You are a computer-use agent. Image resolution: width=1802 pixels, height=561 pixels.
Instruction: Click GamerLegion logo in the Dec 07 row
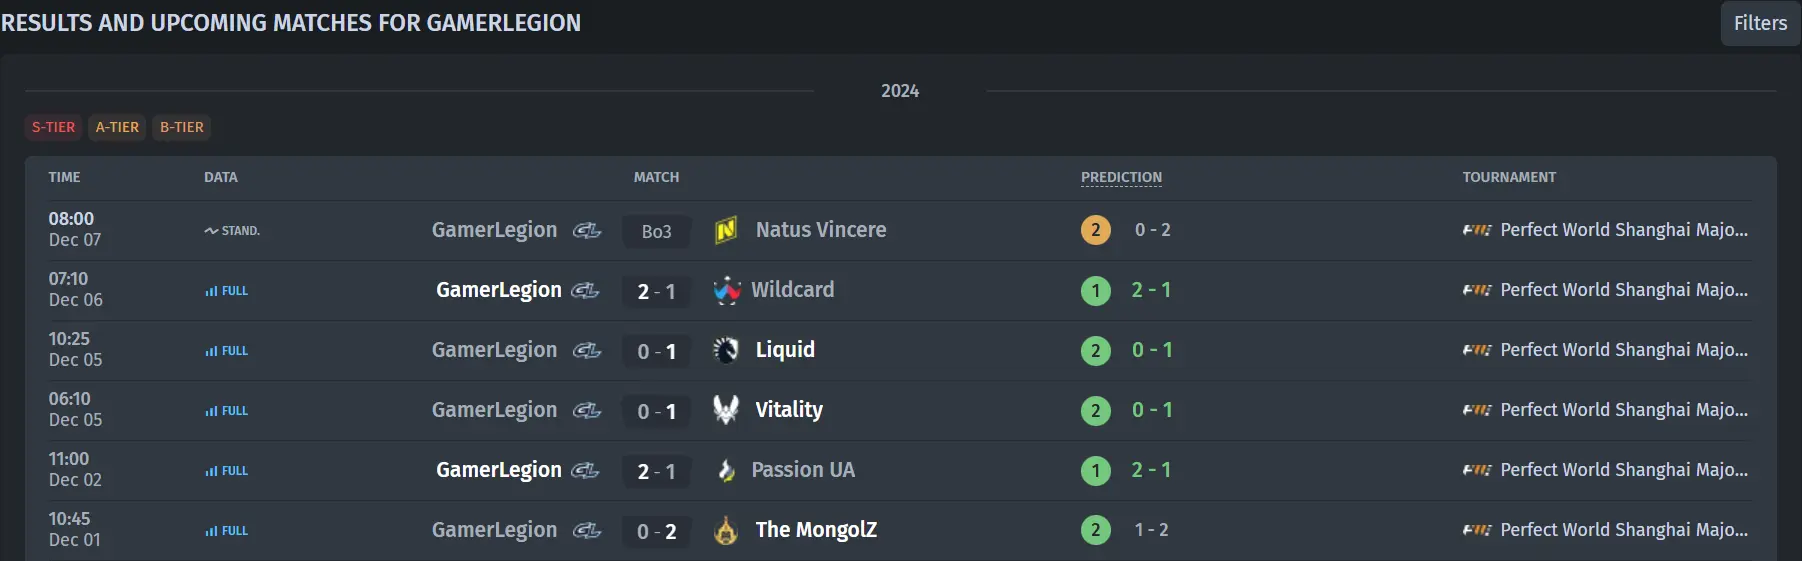click(587, 231)
